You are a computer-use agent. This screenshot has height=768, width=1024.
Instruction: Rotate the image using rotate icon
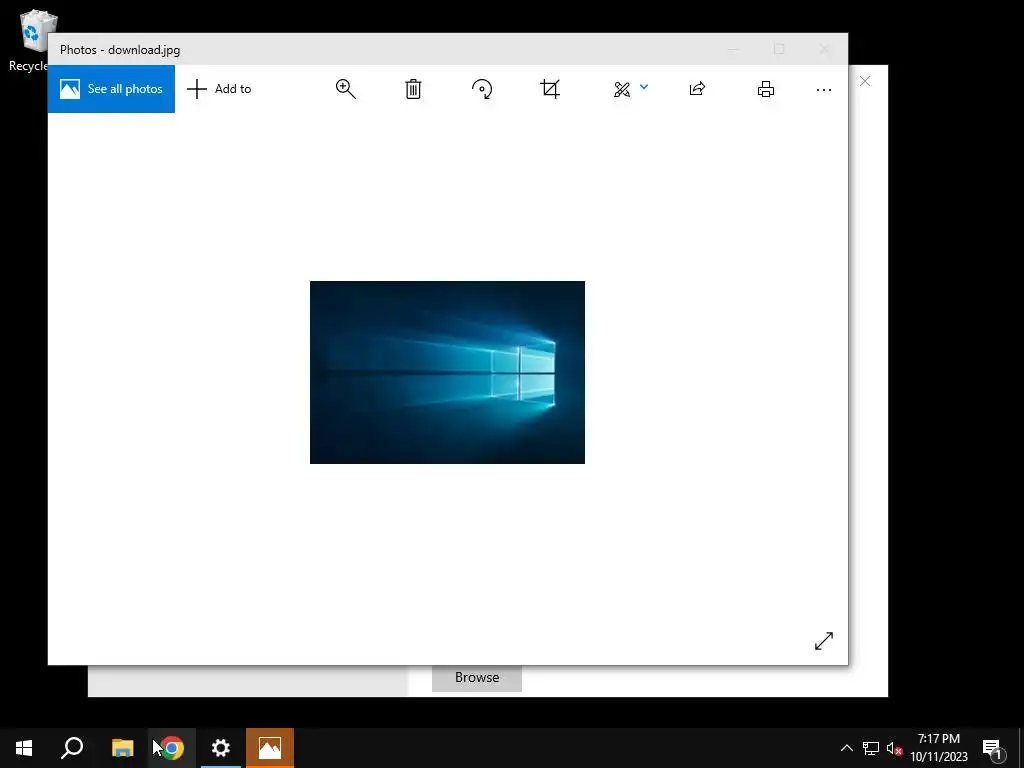pos(482,89)
